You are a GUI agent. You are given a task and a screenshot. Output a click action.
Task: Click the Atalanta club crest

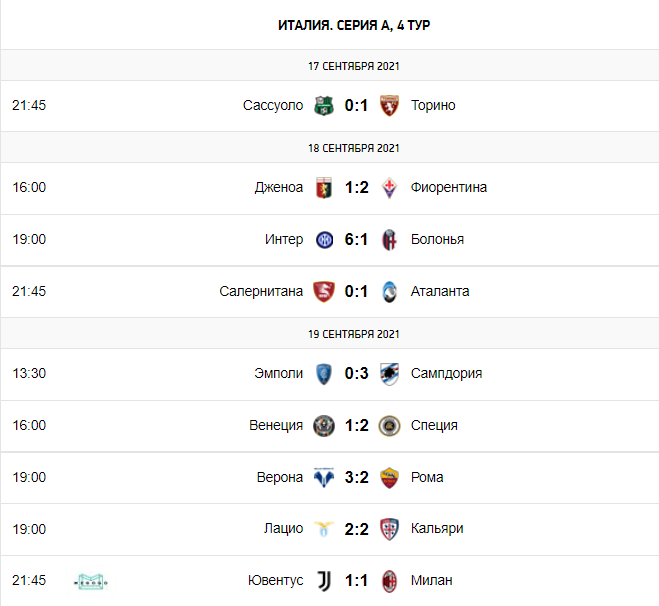click(x=390, y=291)
